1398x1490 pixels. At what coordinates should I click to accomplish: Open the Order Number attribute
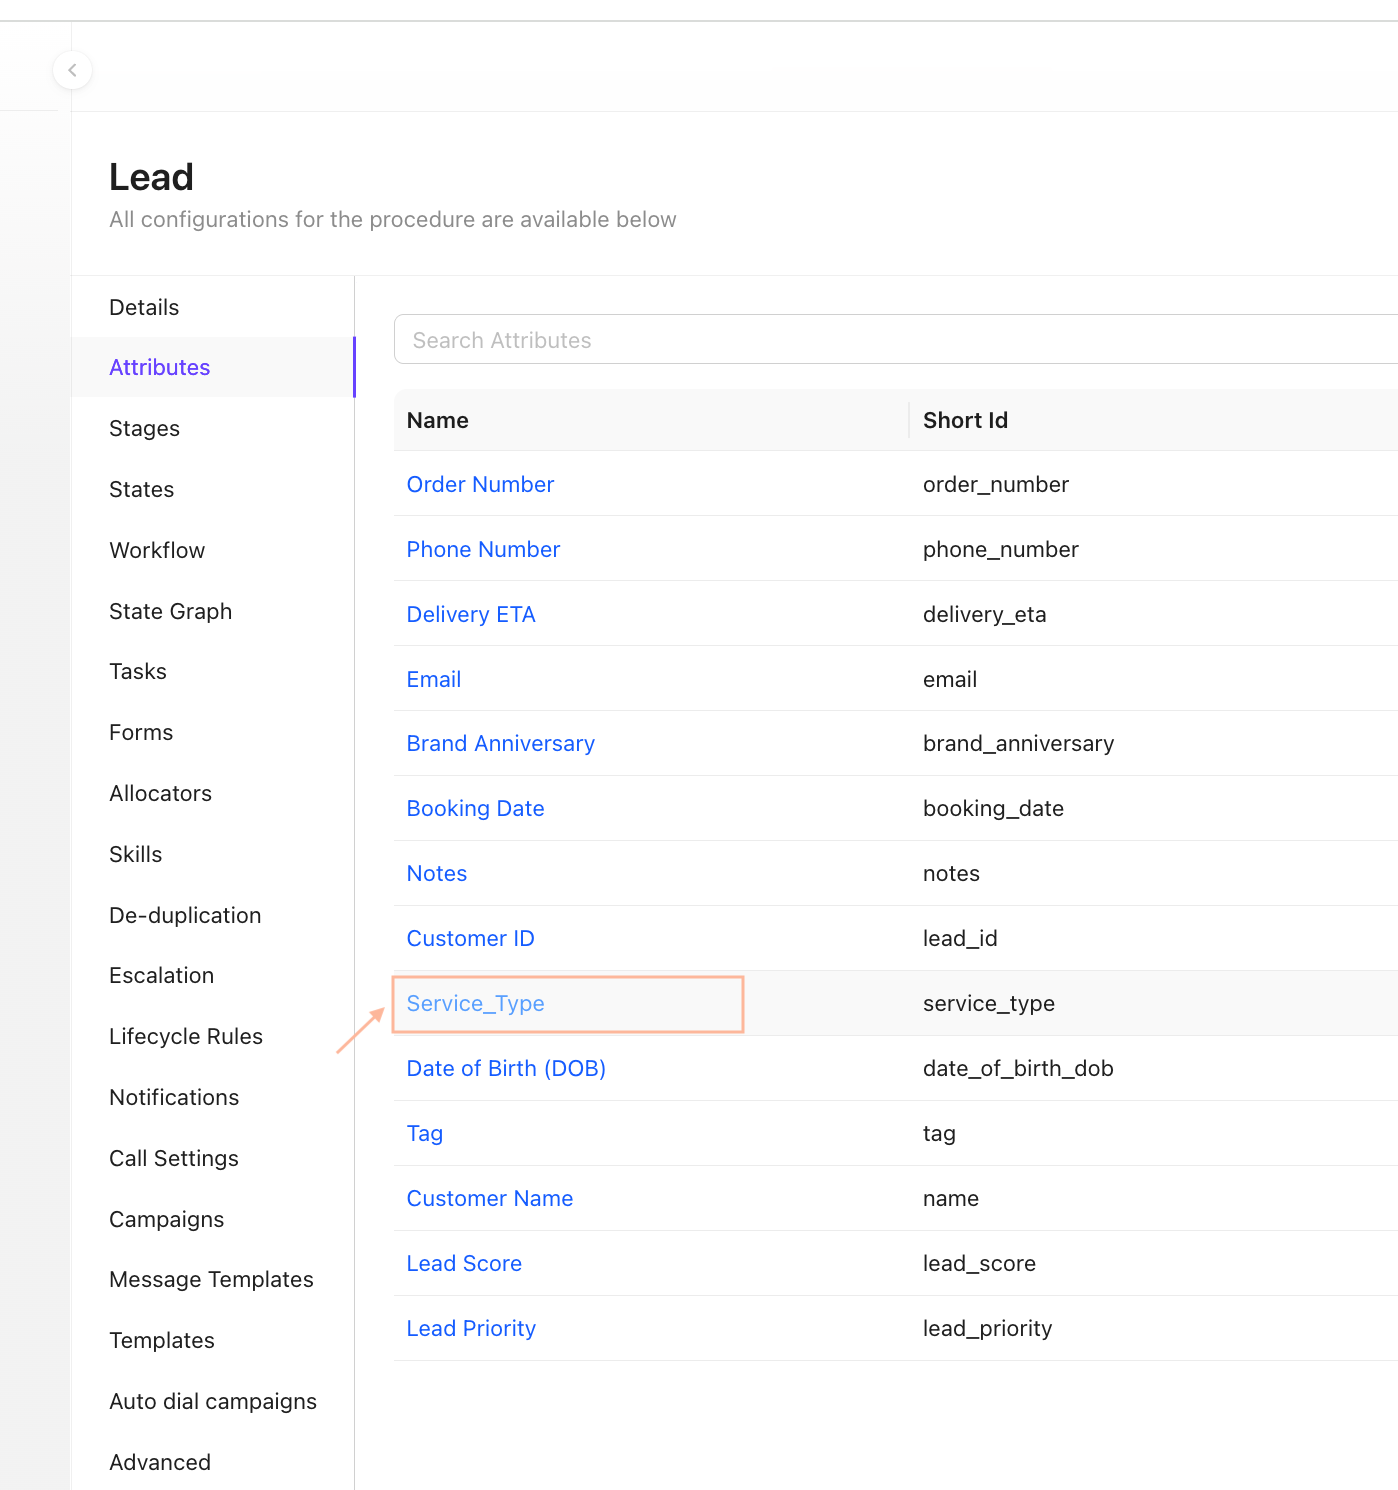480,484
